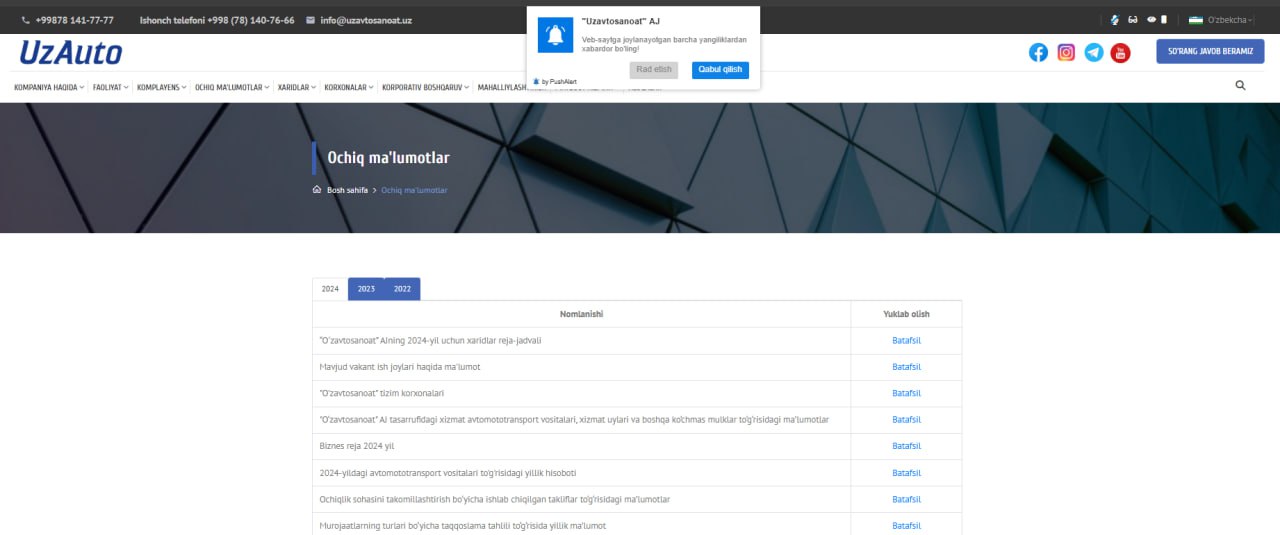
Task: Click the Ochiq ma'lumotlar page heading
Action: [388, 158]
